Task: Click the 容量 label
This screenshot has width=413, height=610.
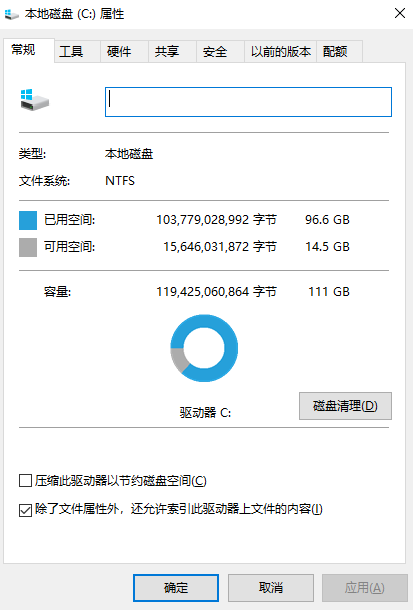Action: coord(57,292)
